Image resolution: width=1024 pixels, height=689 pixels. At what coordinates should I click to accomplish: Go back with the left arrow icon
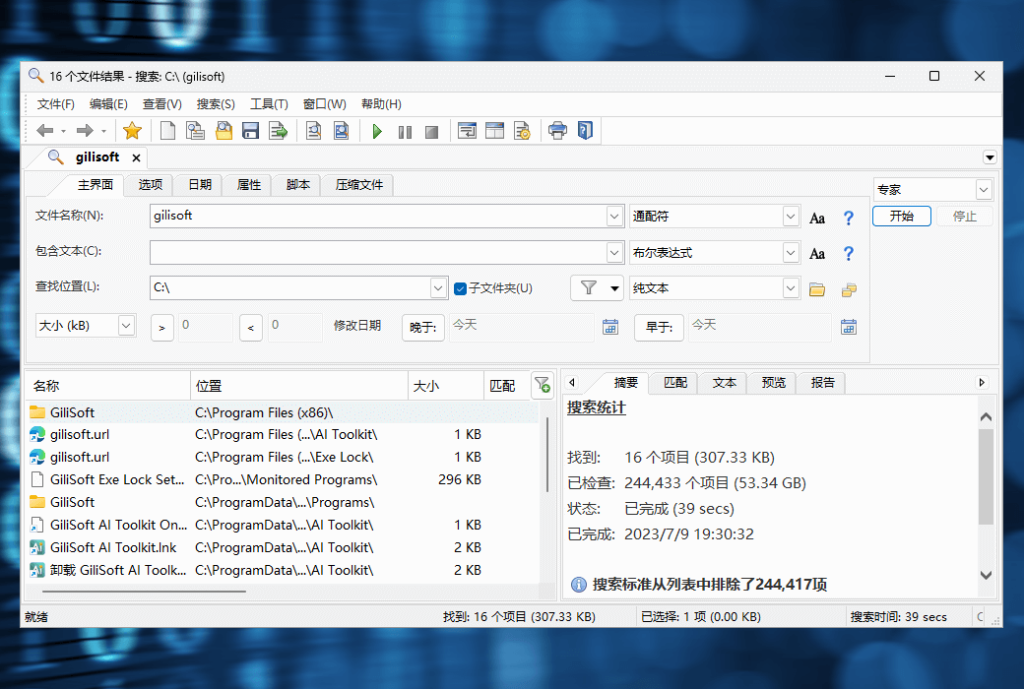tap(45, 131)
